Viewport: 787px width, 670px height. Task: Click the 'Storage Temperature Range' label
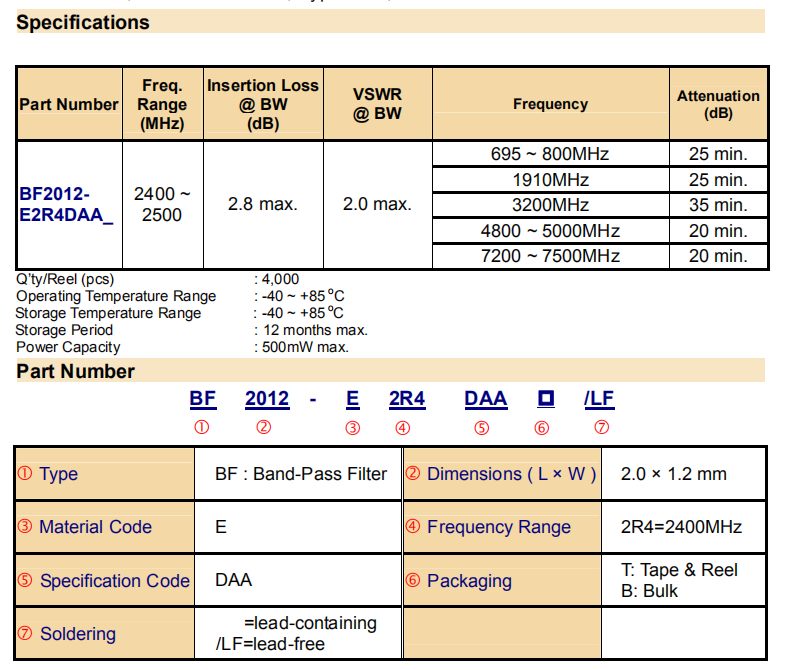(x=108, y=313)
